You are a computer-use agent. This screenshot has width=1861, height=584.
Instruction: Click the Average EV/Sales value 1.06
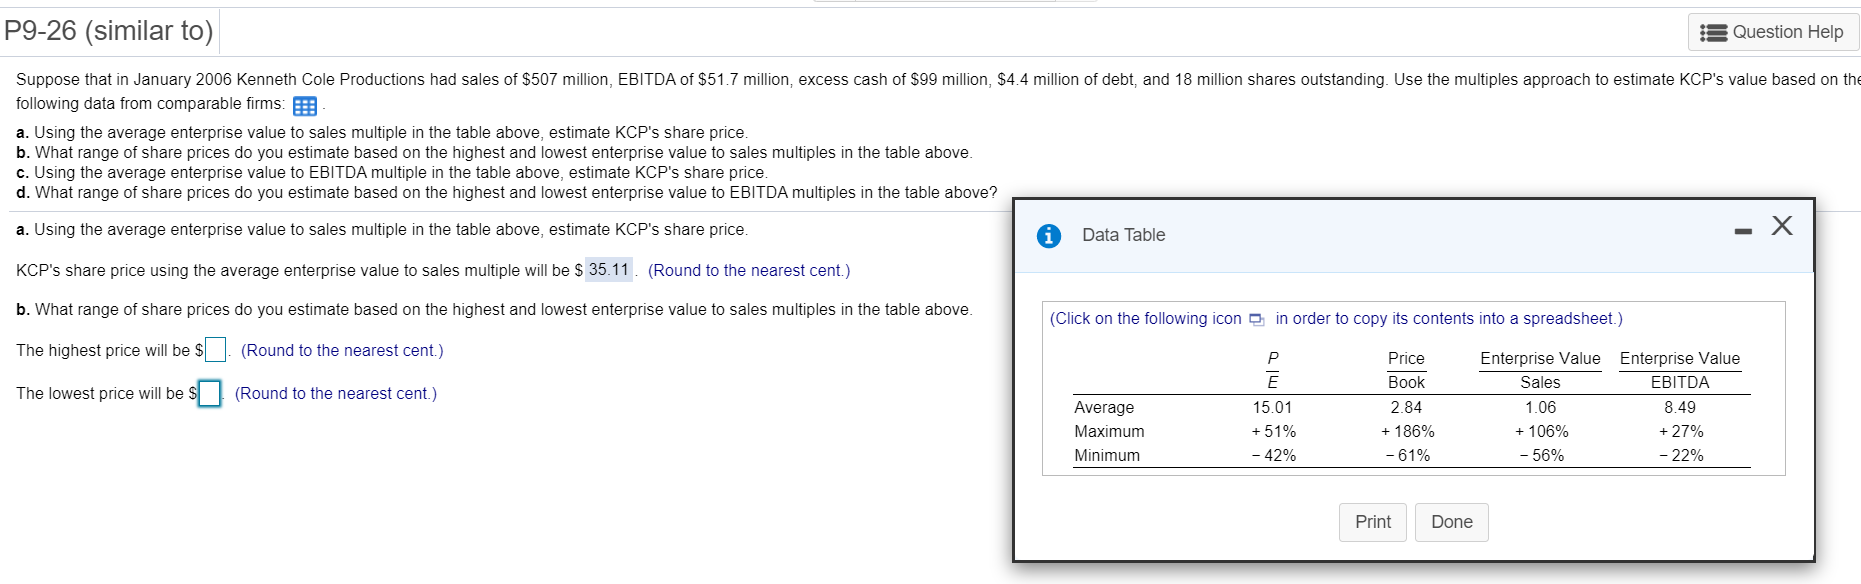pyautogui.click(x=1540, y=407)
